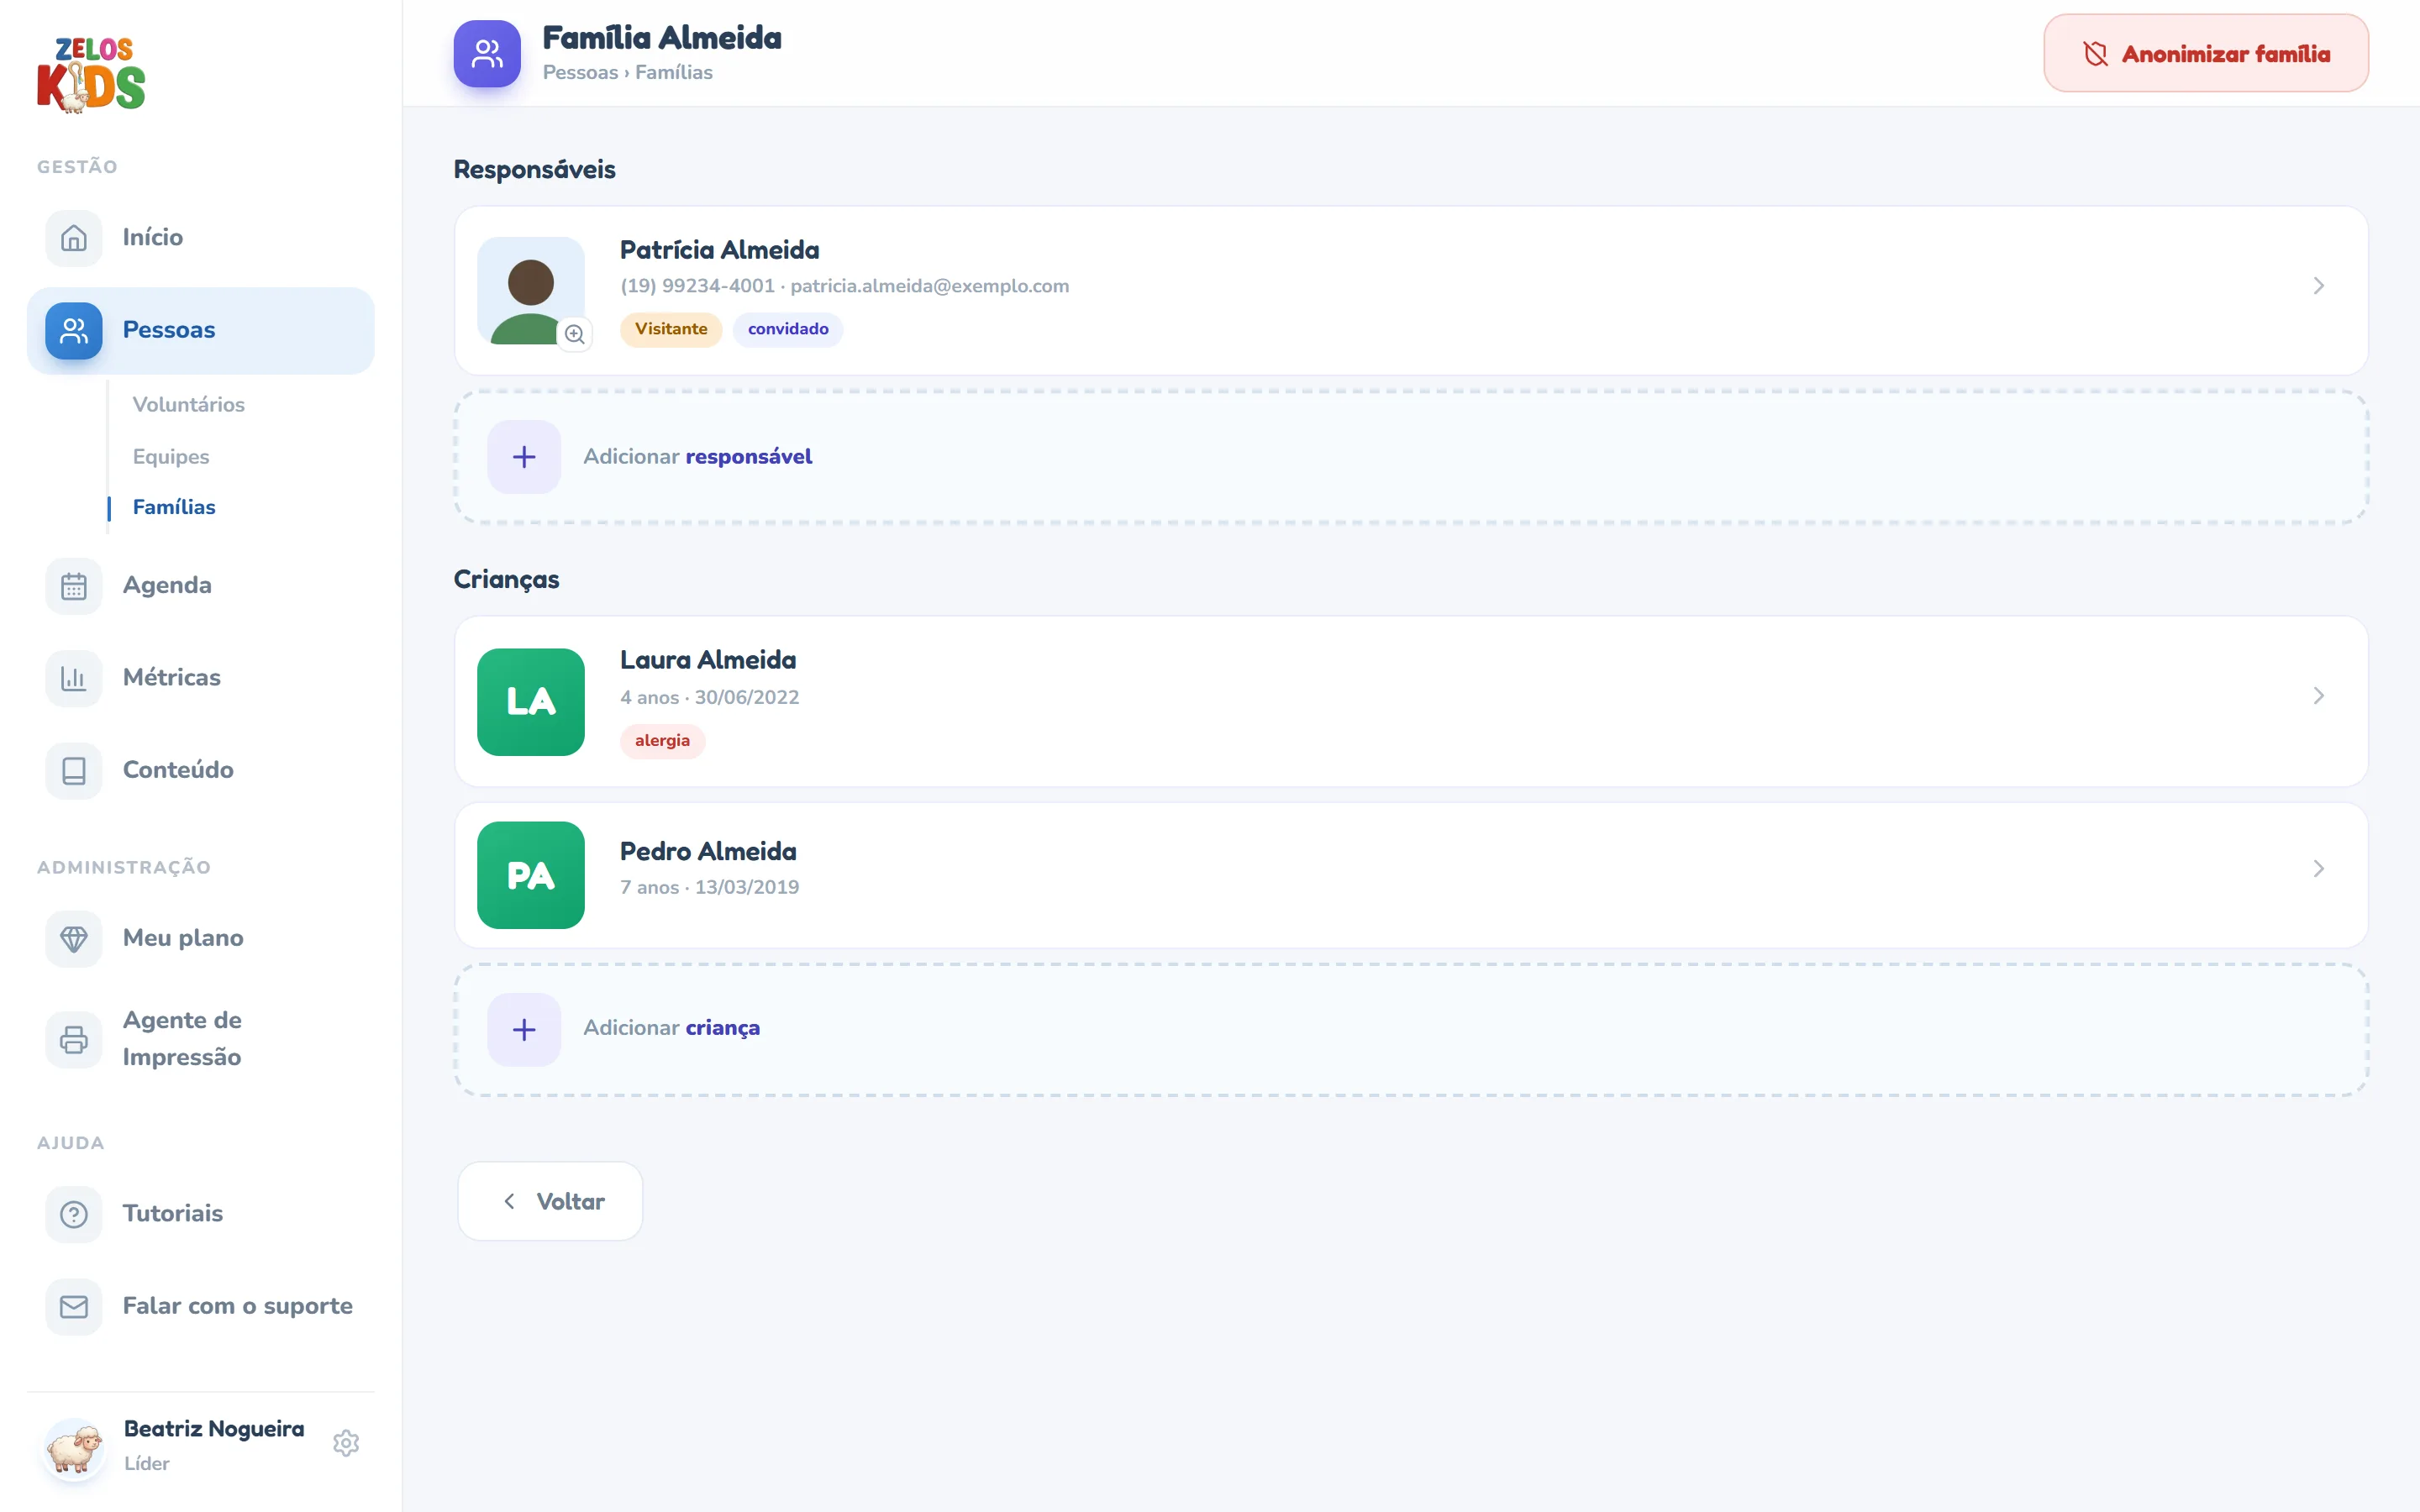Click the Visitante tag
Screen dimensions: 2420x1512
pyautogui.click(x=671, y=329)
